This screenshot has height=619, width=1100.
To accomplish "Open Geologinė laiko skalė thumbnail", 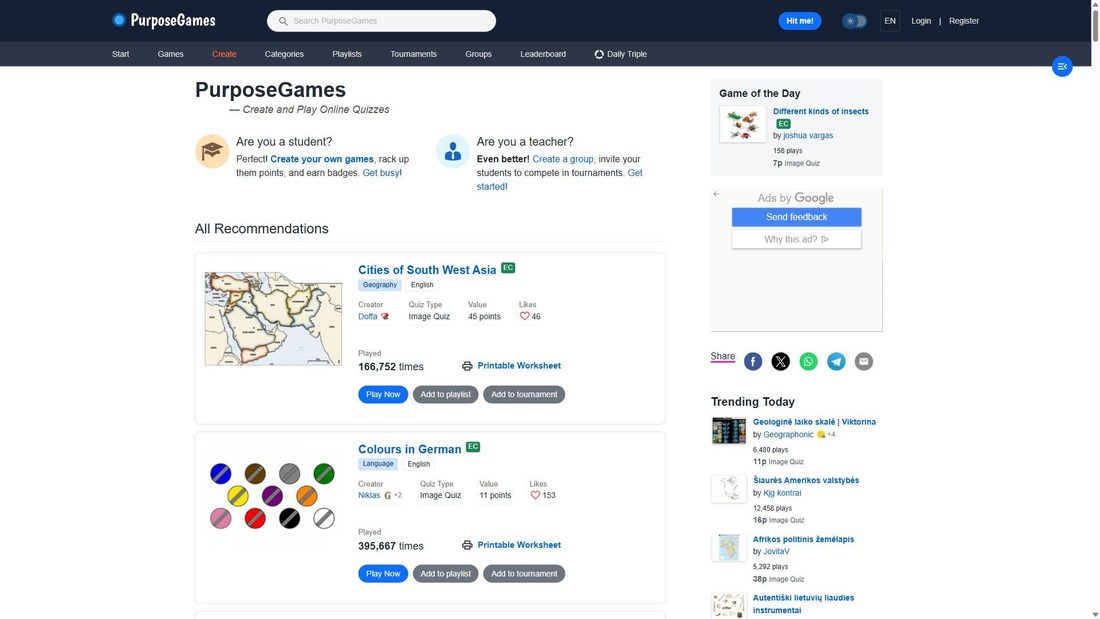I will [x=729, y=431].
